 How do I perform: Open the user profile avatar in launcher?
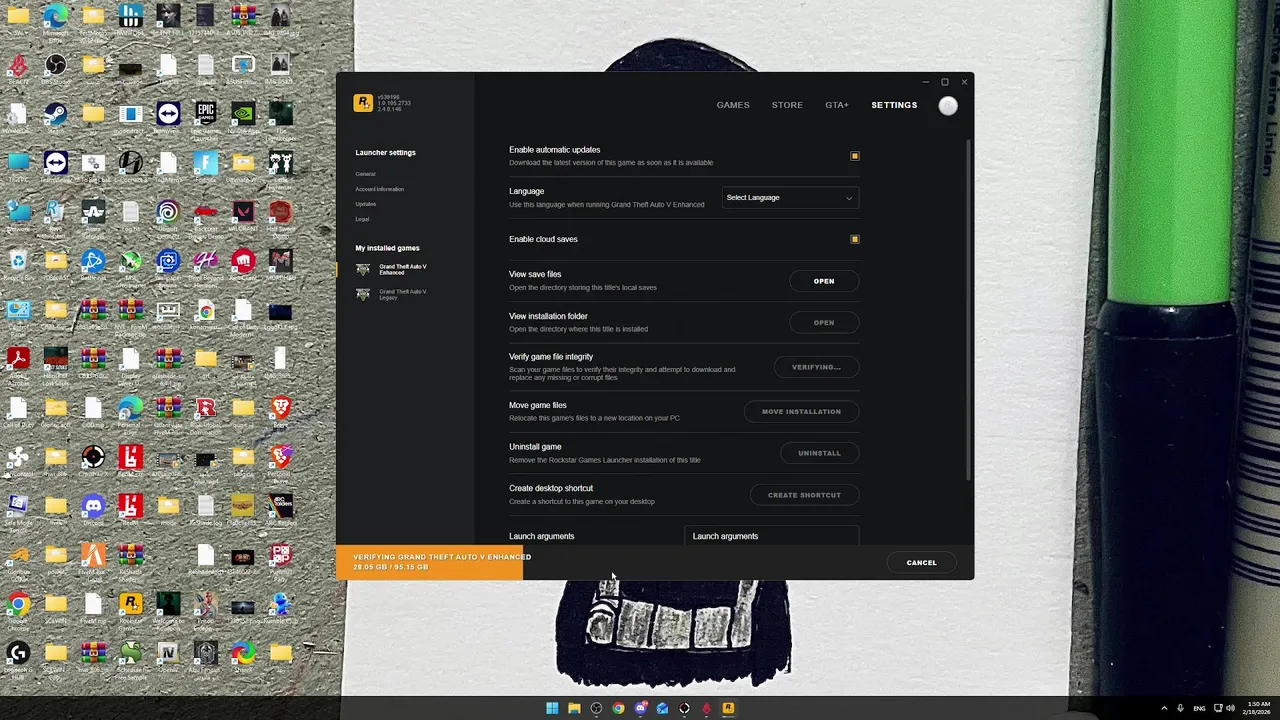(x=948, y=105)
